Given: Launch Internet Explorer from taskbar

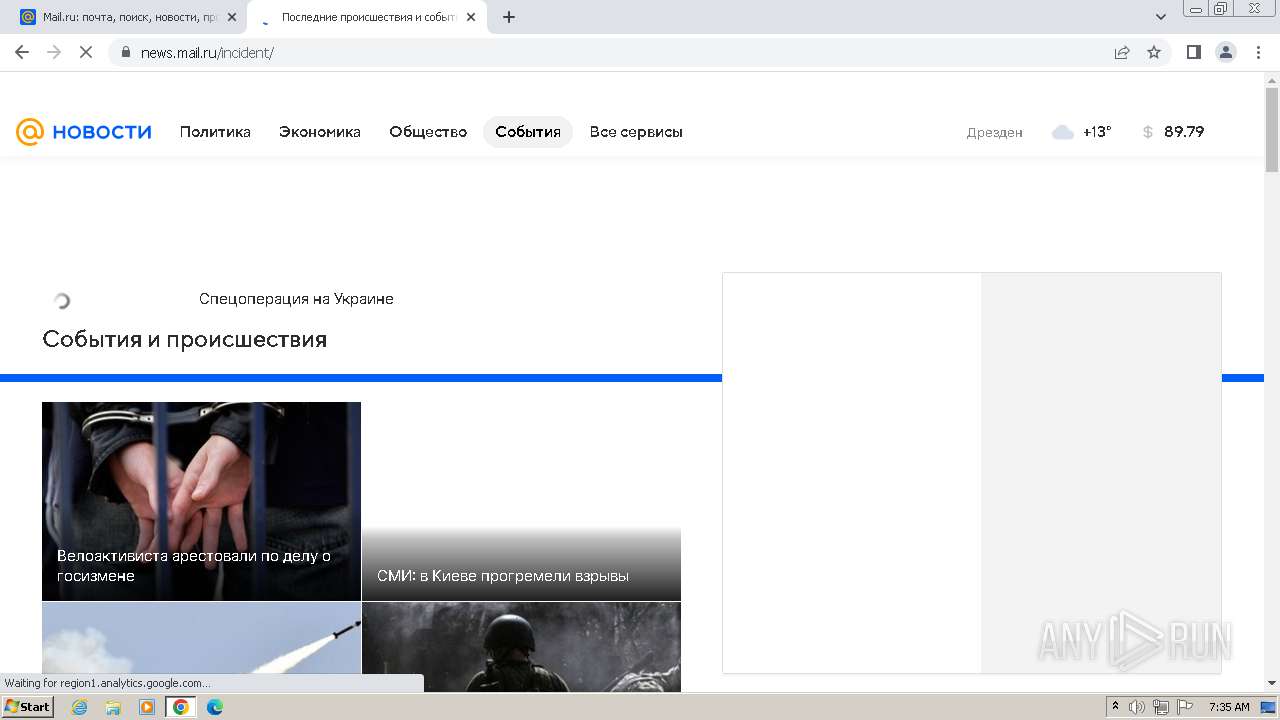Looking at the screenshot, I should [x=80, y=707].
